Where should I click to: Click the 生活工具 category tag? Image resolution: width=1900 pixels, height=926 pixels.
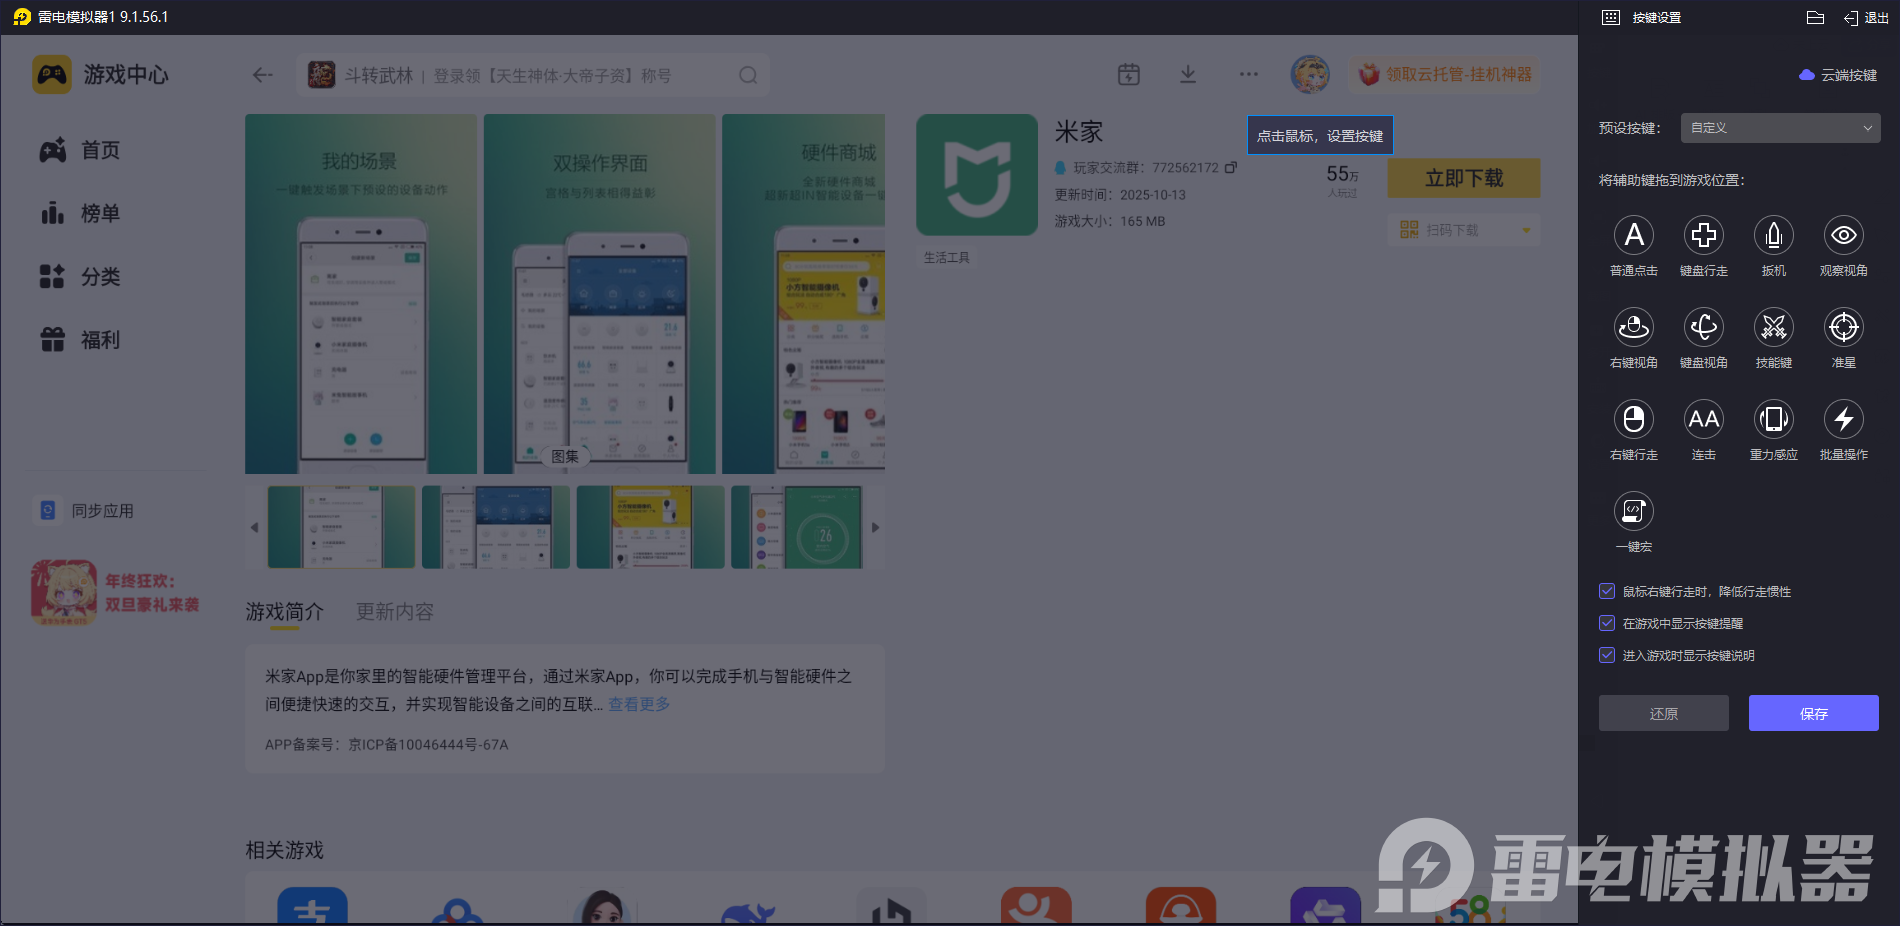(x=946, y=257)
